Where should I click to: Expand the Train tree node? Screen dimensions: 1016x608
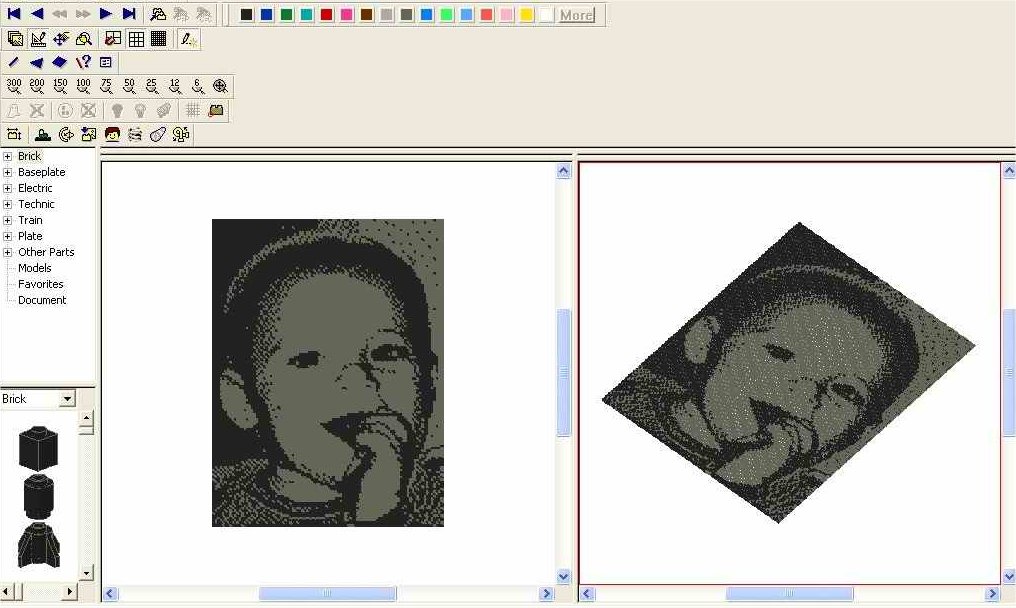7,220
